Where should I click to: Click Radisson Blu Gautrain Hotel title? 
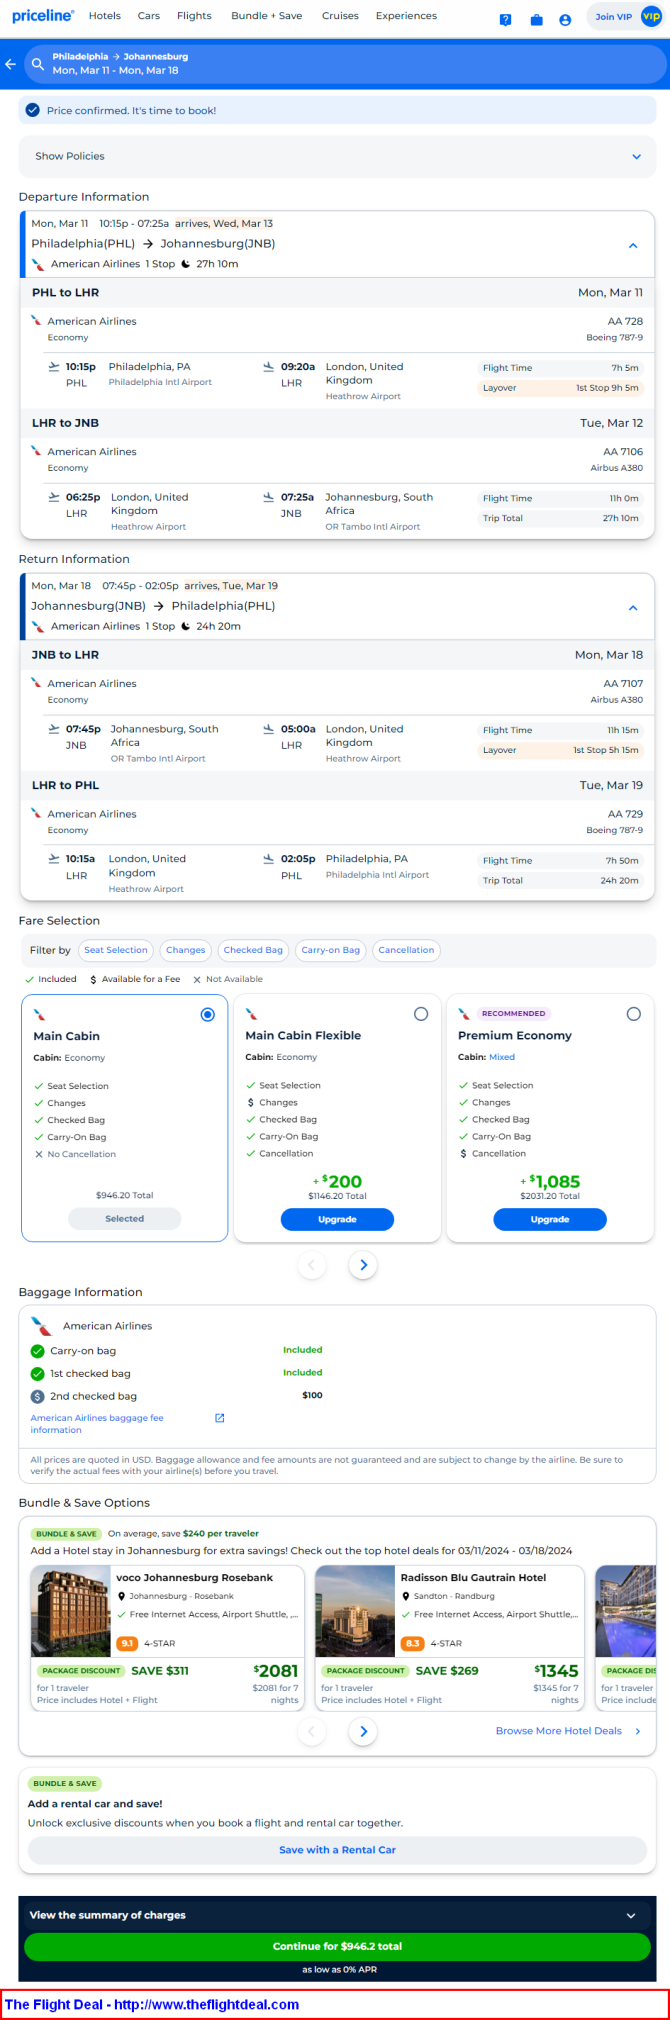474,1578
